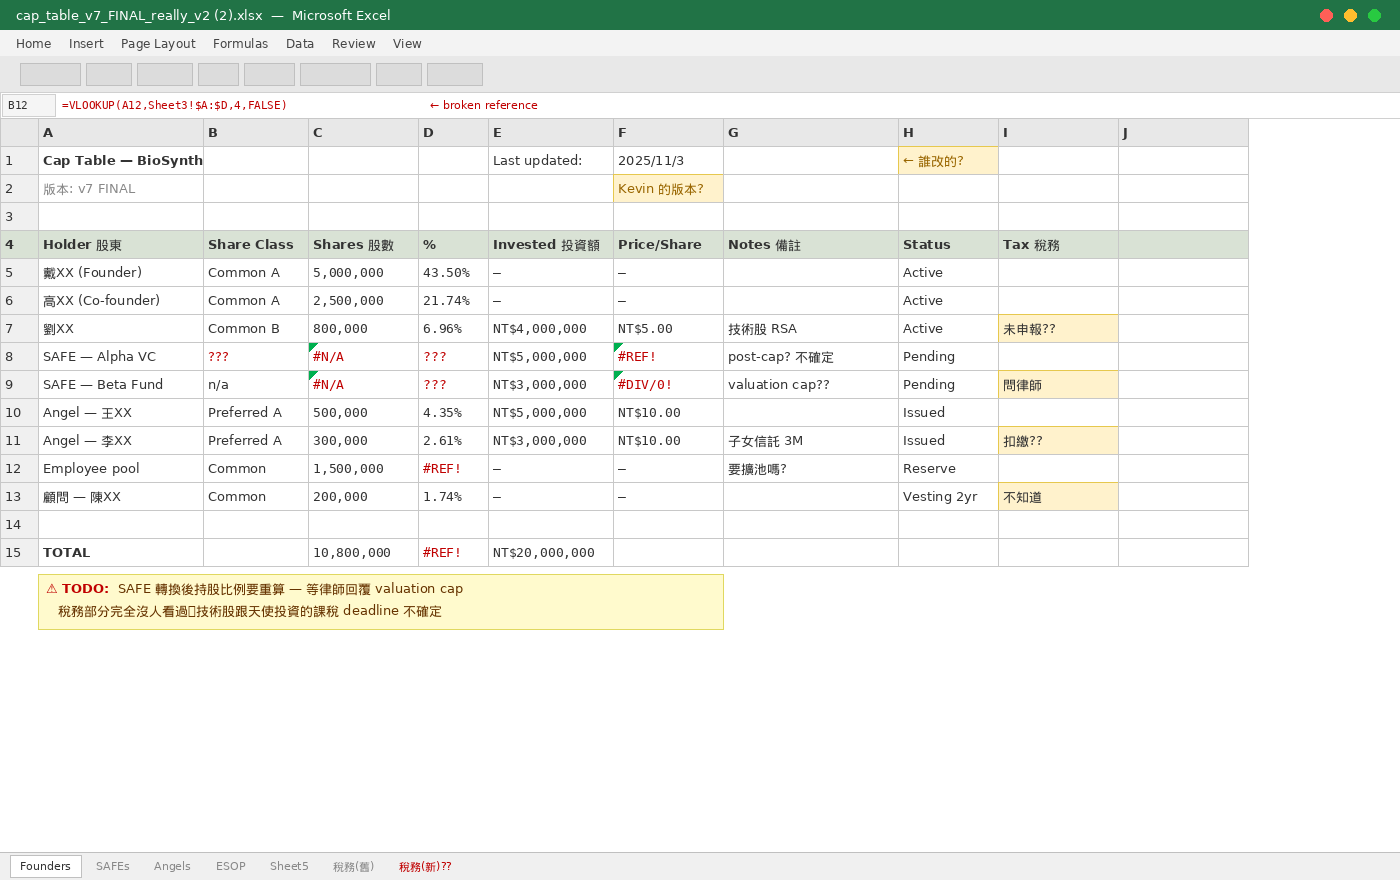Open the Data tab
The width and height of the screenshot is (1400, 880).
pyautogui.click(x=300, y=44)
